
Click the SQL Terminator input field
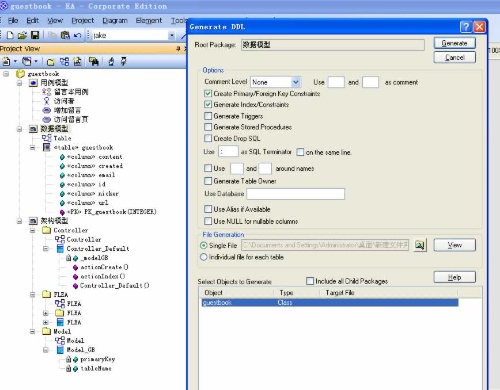pos(228,152)
